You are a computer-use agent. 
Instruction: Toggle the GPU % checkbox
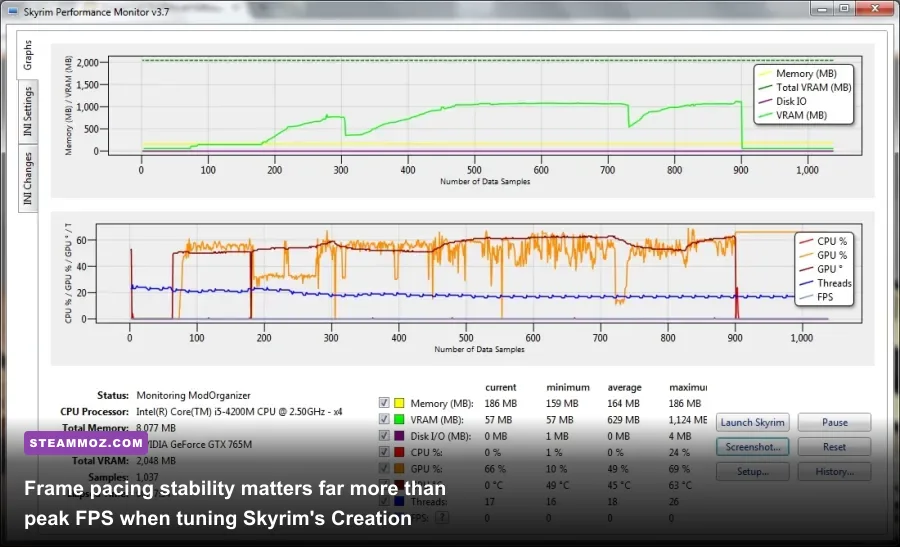[x=384, y=469]
